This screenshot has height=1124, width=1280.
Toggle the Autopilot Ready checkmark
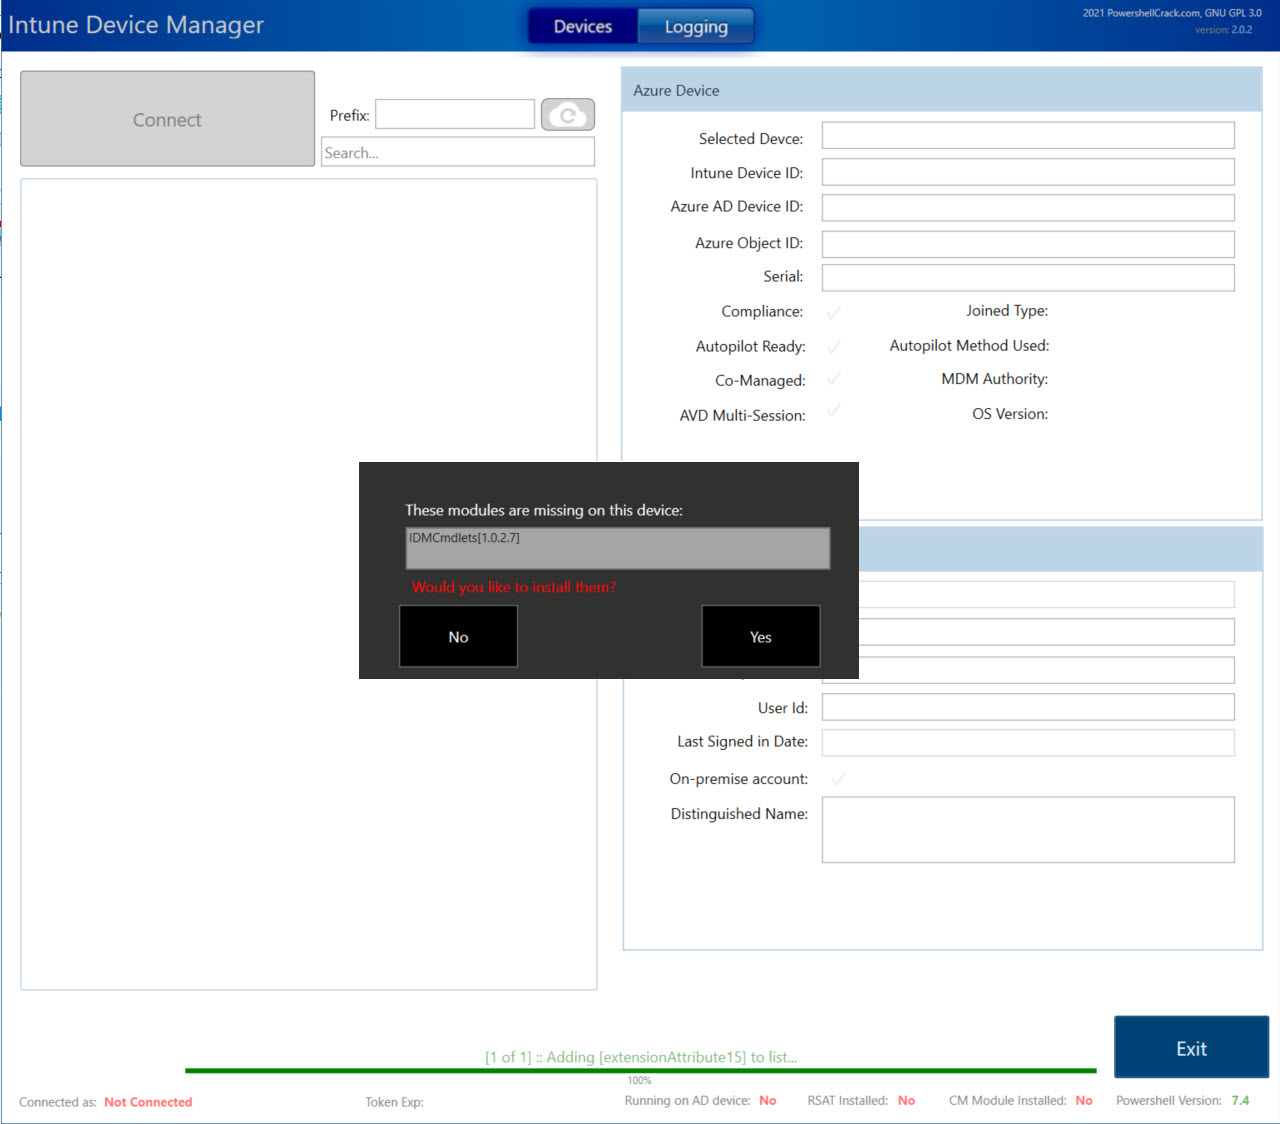834,346
